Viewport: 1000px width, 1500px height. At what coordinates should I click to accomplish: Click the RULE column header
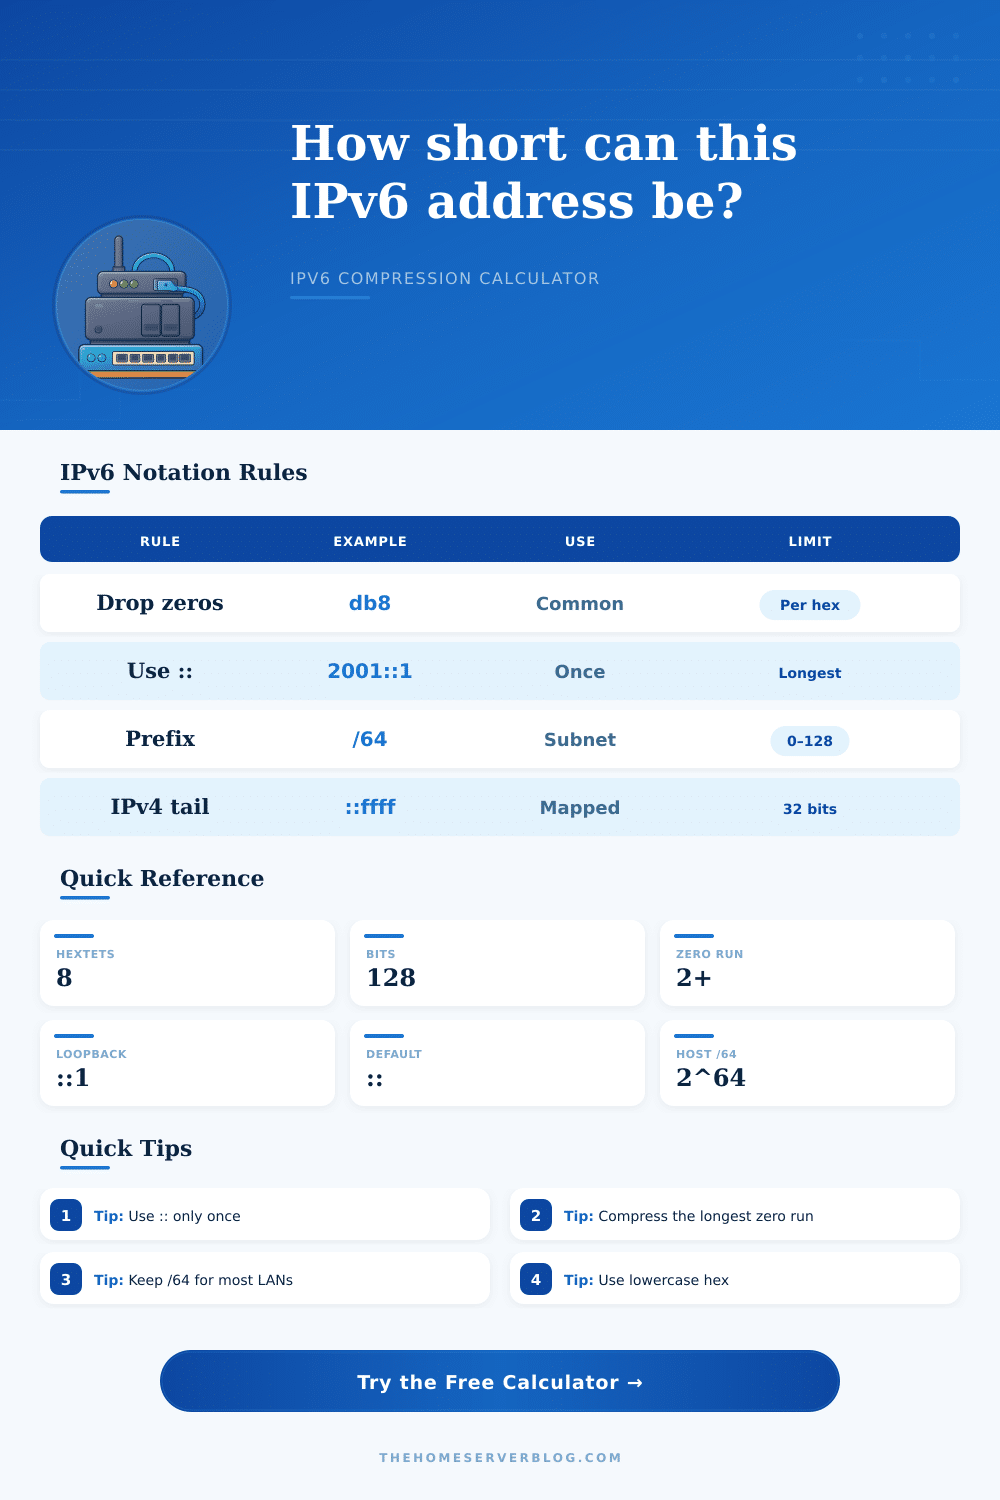tap(160, 541)
